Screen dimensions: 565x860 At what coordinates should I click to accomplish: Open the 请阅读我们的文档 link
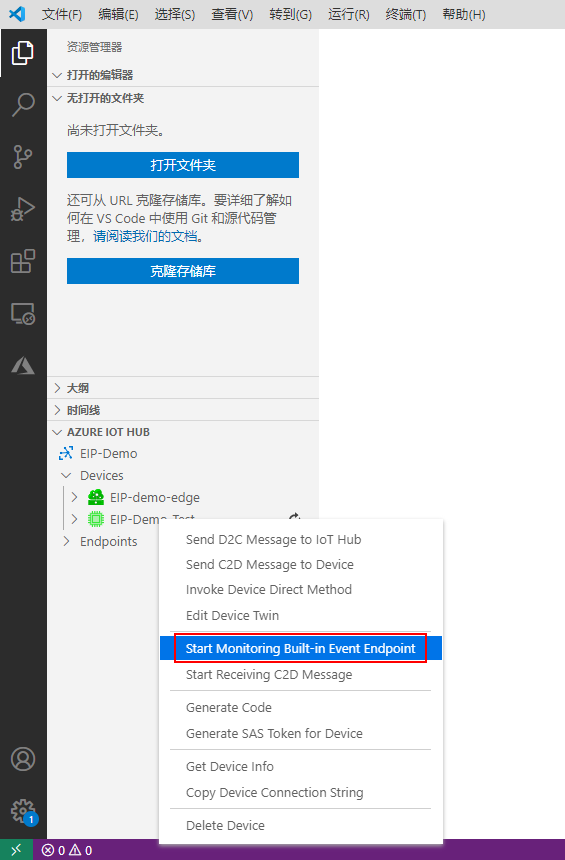point(145,236)
